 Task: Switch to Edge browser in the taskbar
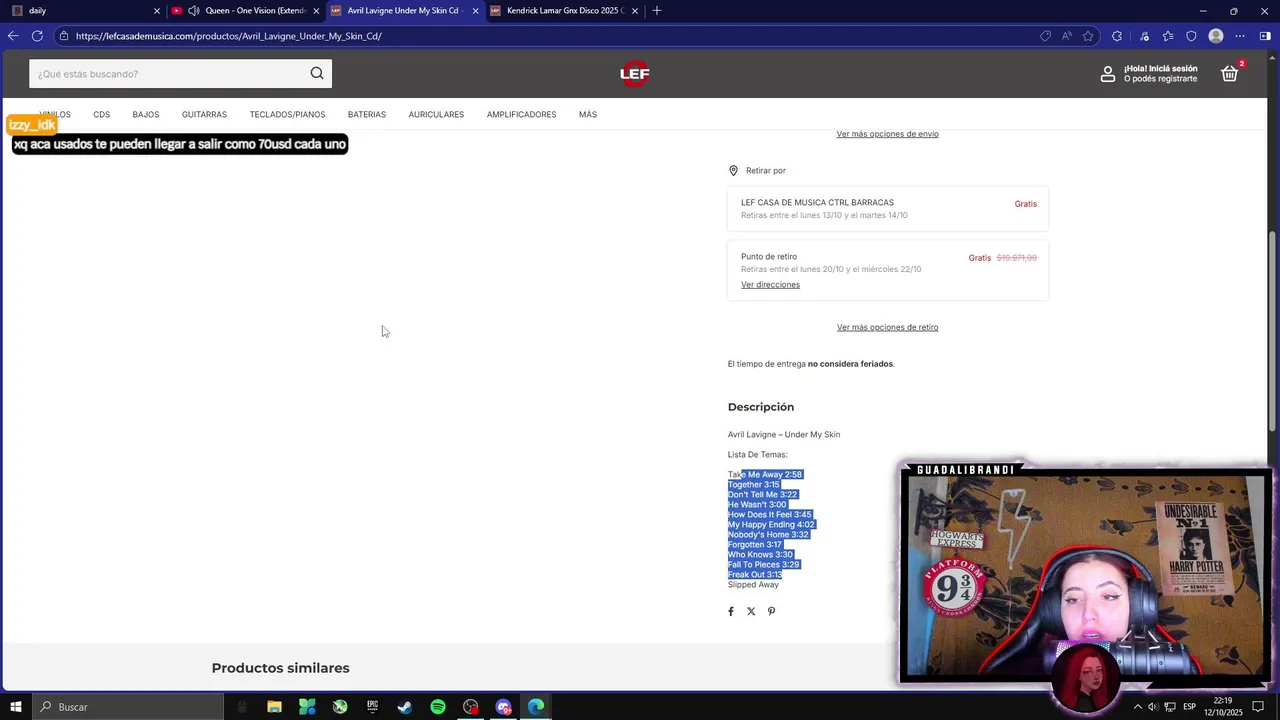tap(536, 707)
